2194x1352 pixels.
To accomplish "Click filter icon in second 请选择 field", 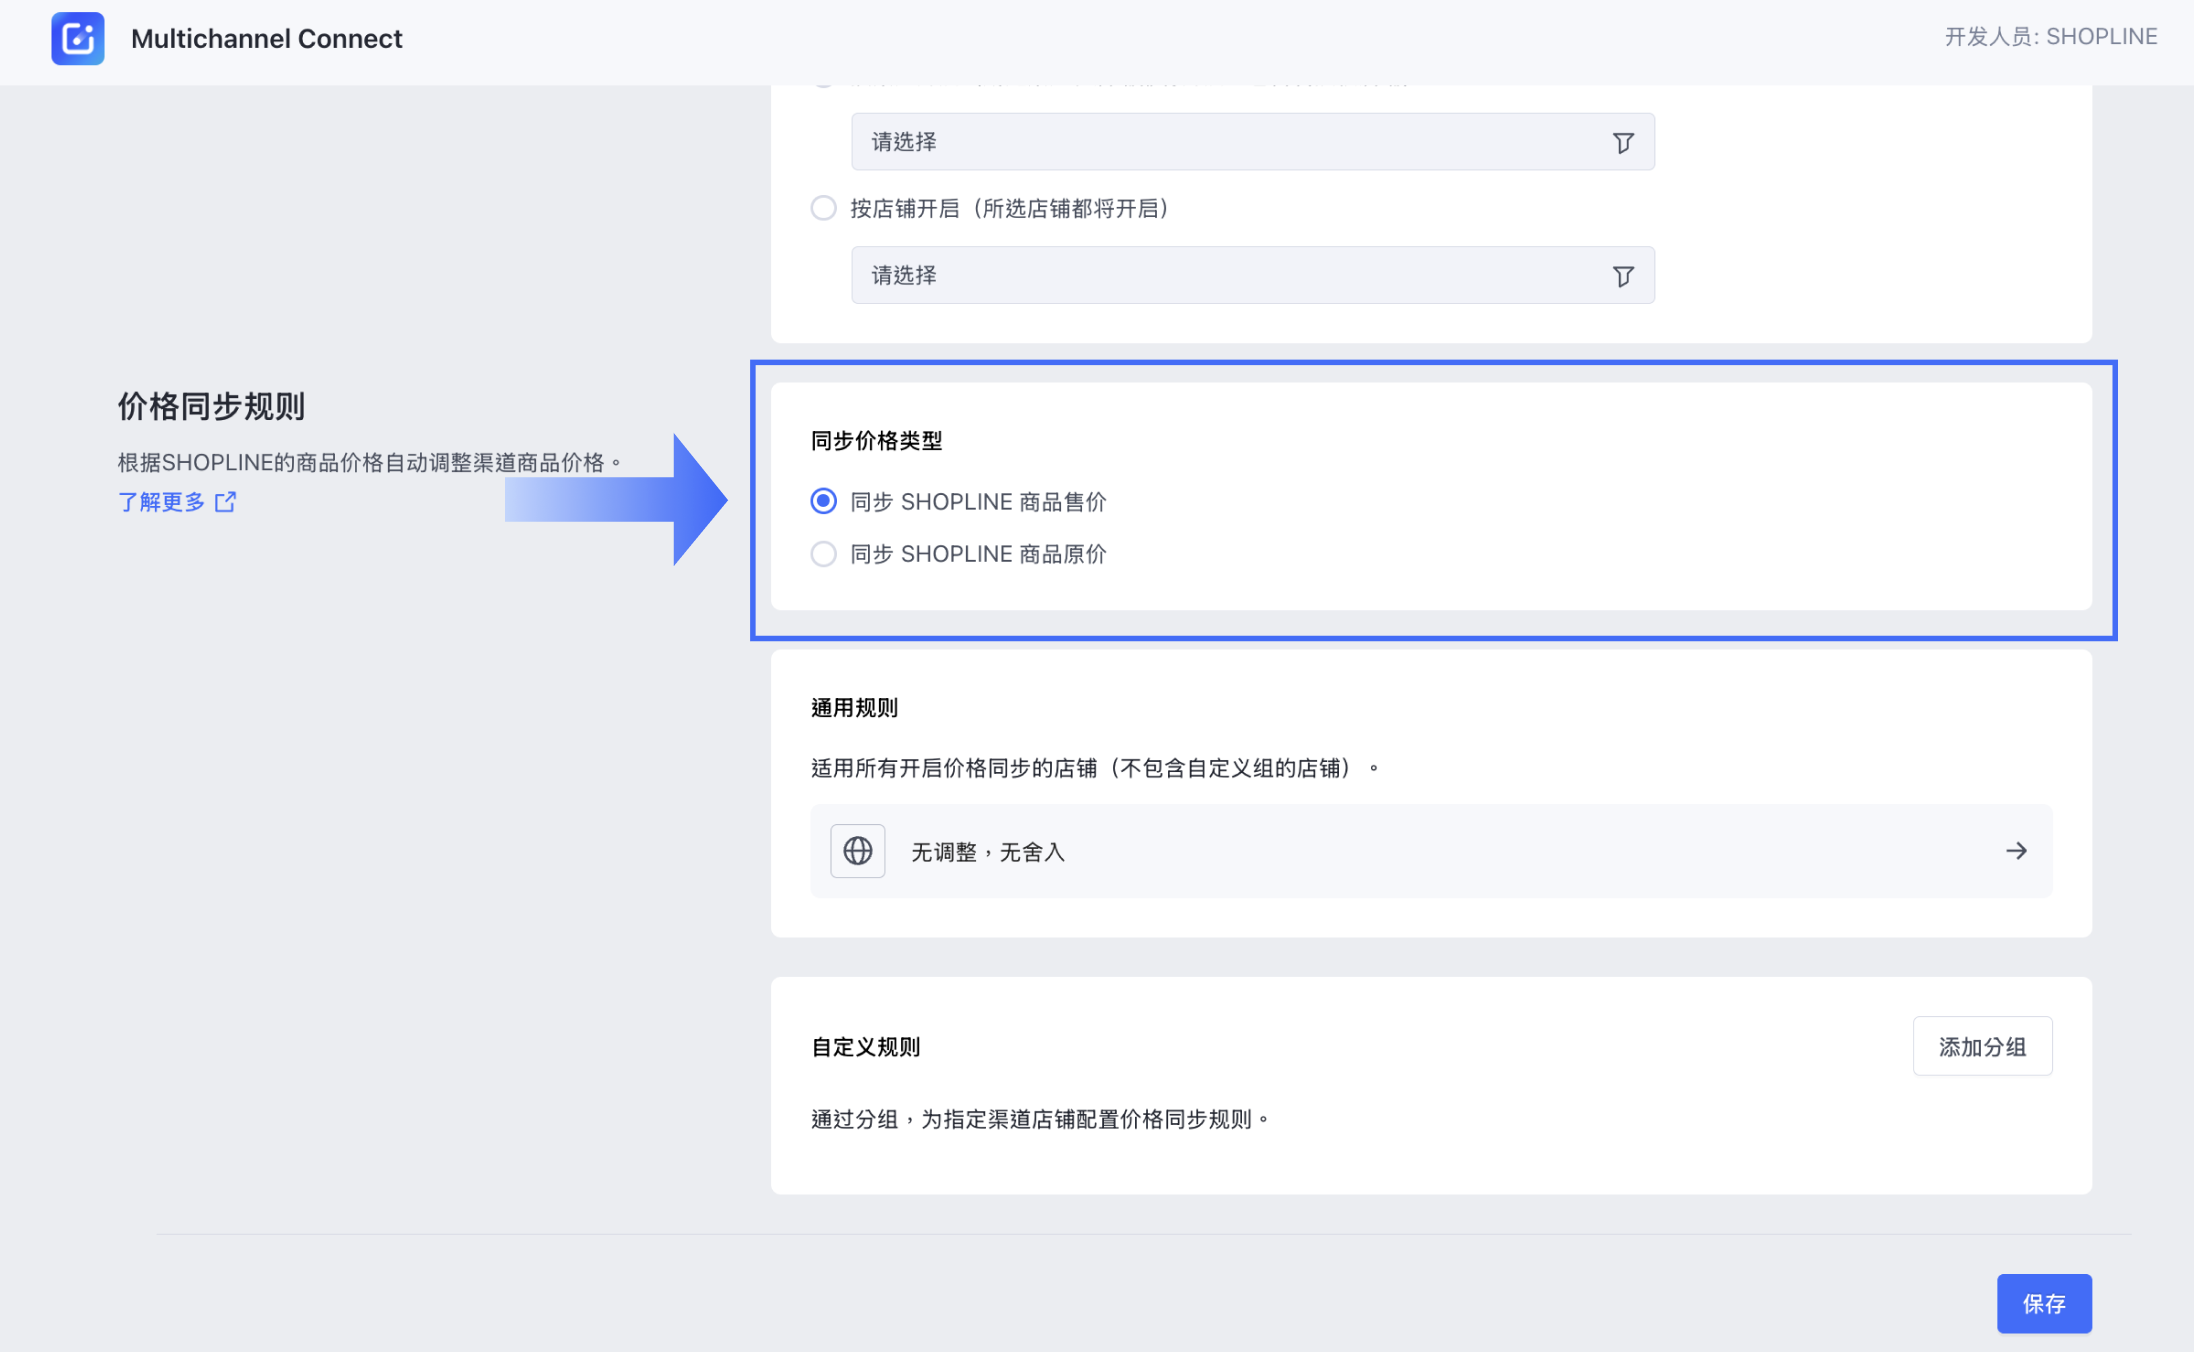I will (1622, 275).
